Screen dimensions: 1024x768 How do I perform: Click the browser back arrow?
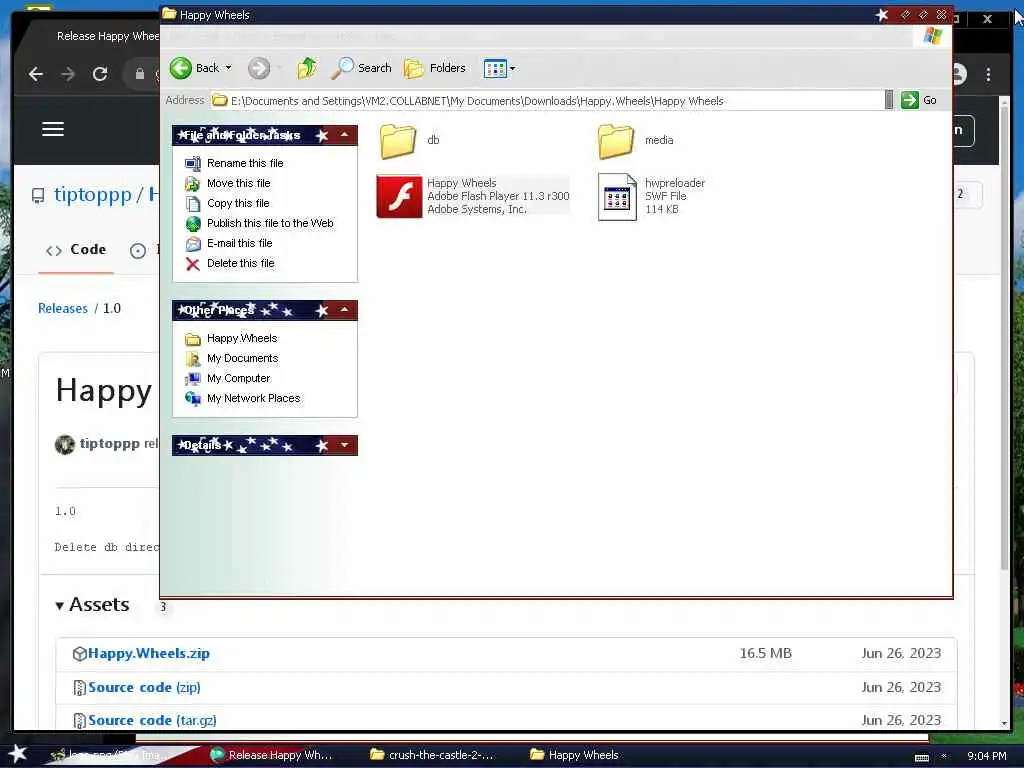click(36, 74)
